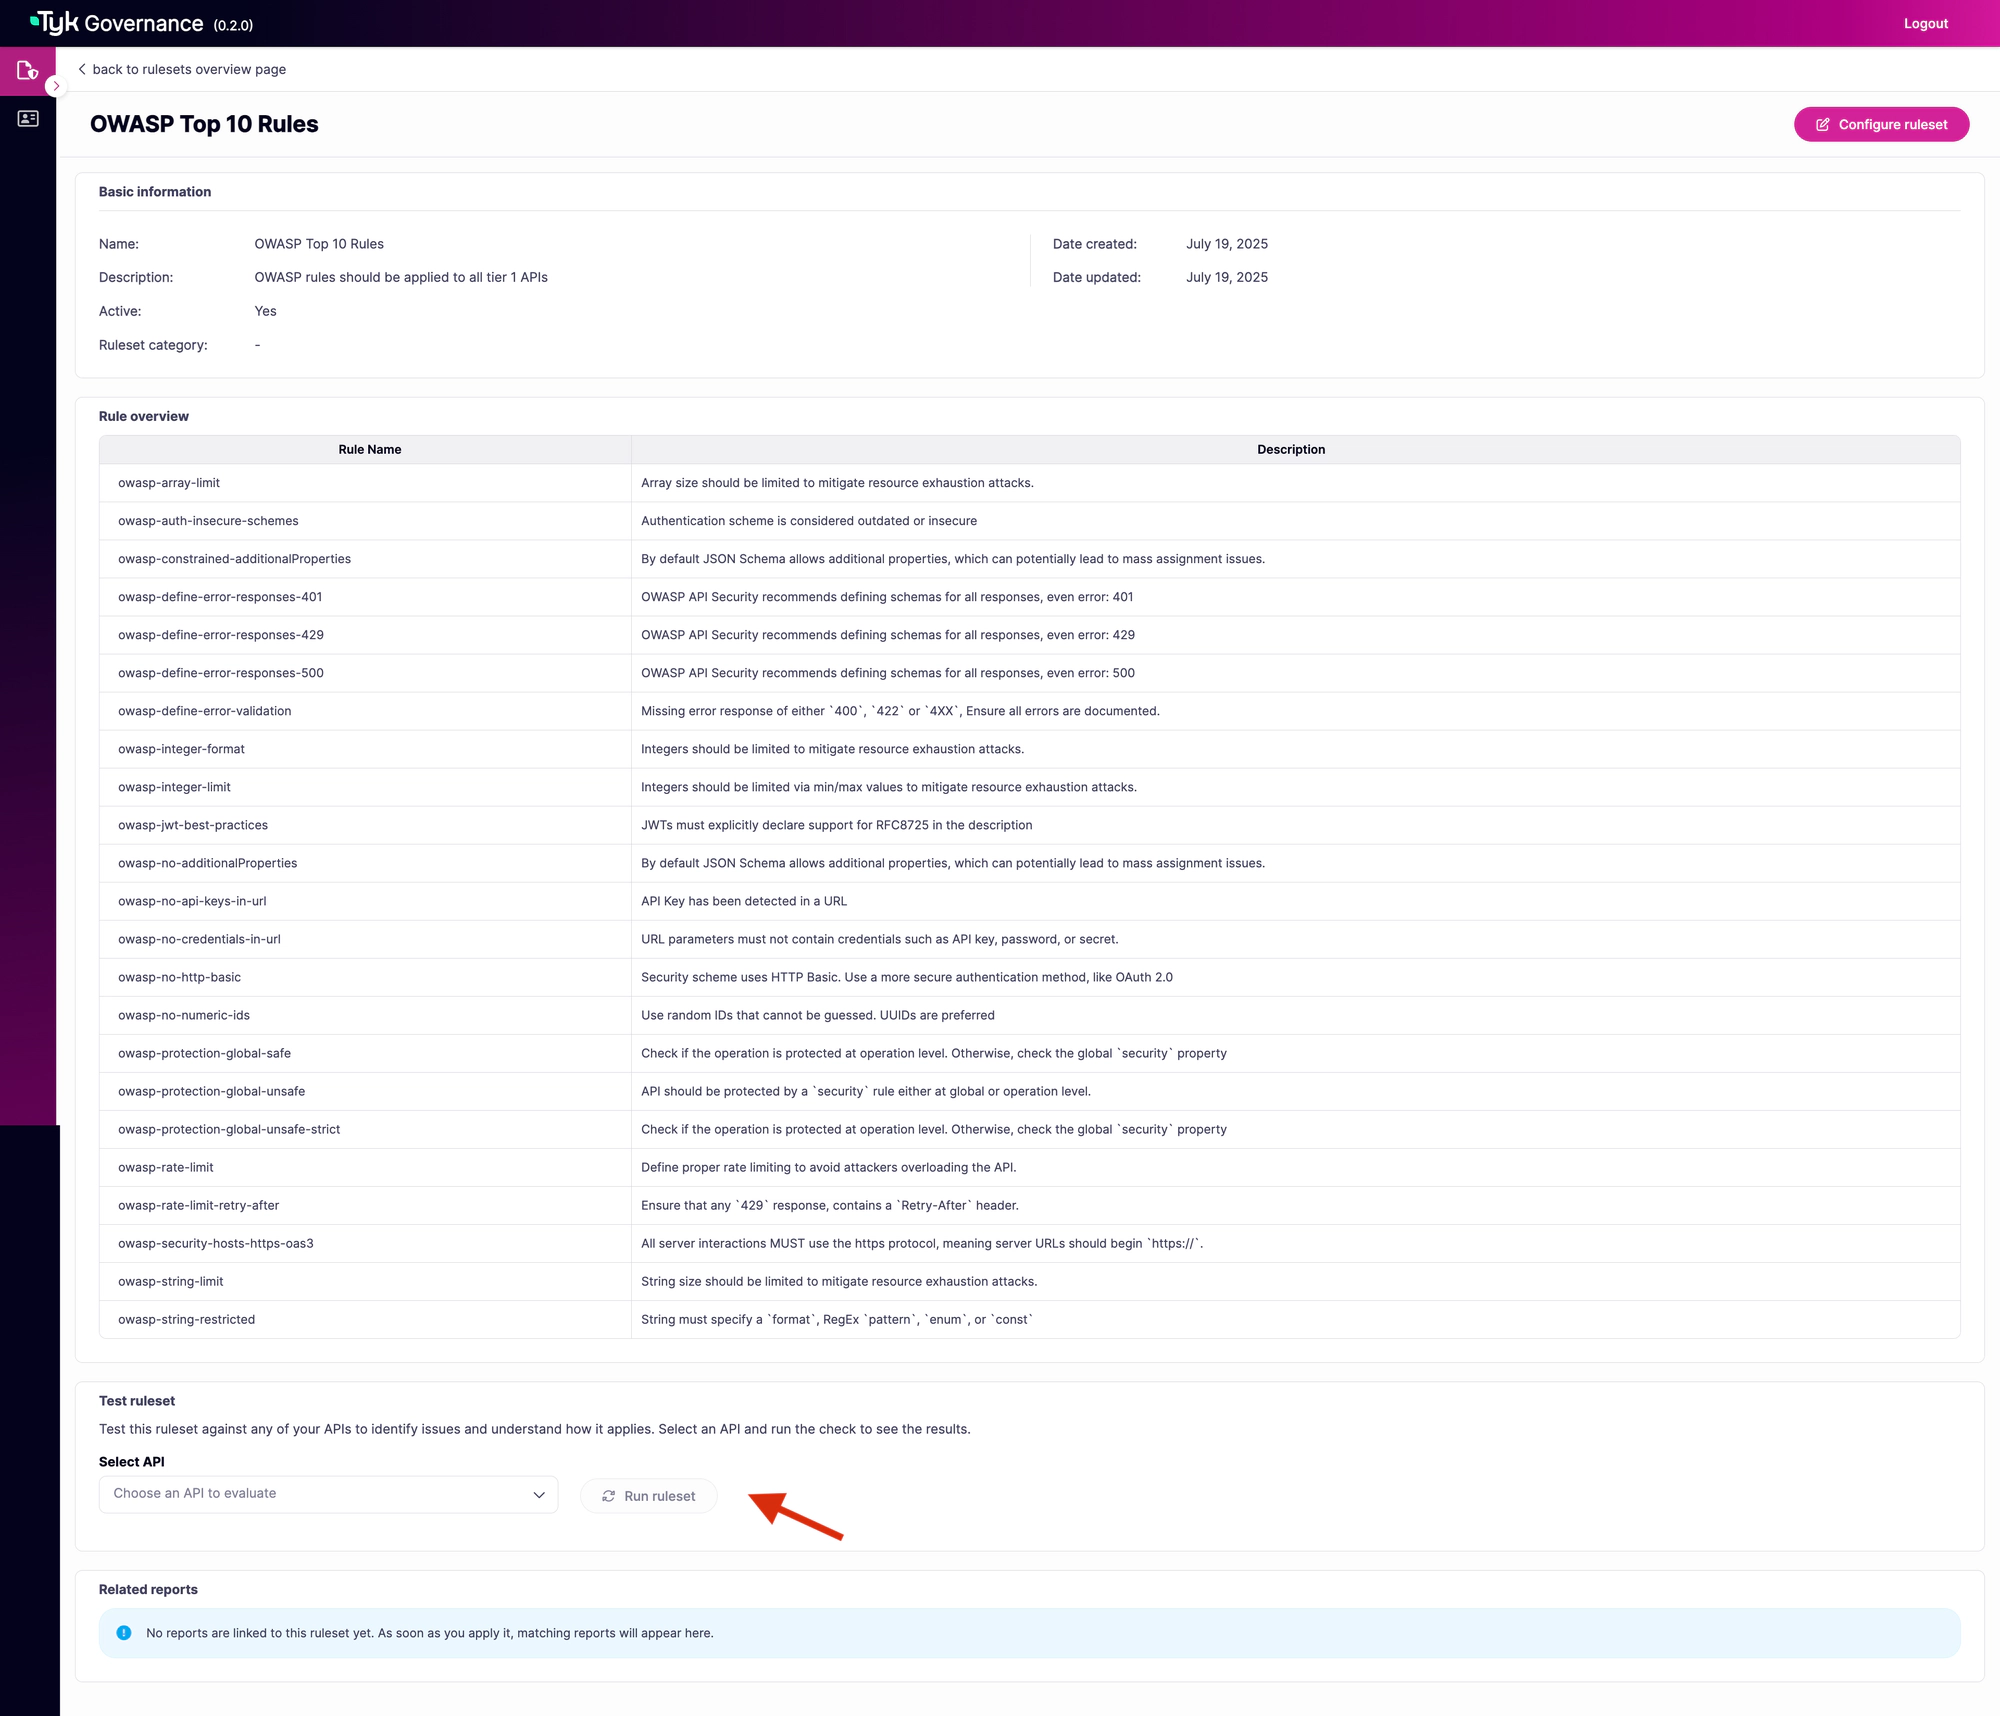Open the ID card sidebar icon

(x=28, y=119)
